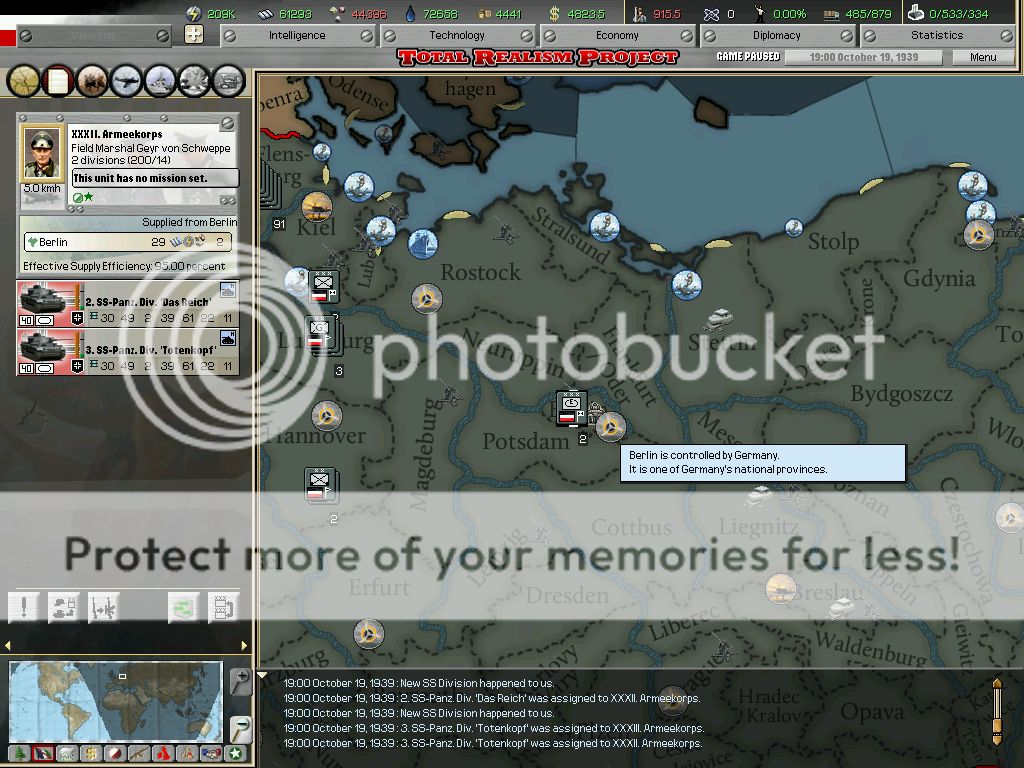Open the air units list icon
The height and width of the screenshot is (768, 1024).
click(127, 80)
